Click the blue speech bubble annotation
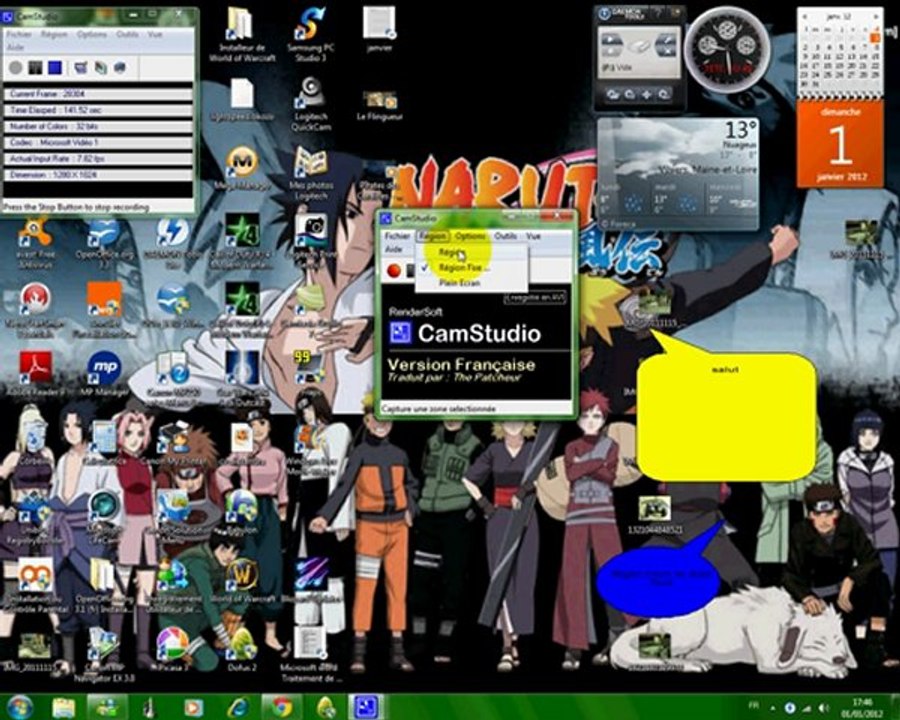 pos(658,580)
